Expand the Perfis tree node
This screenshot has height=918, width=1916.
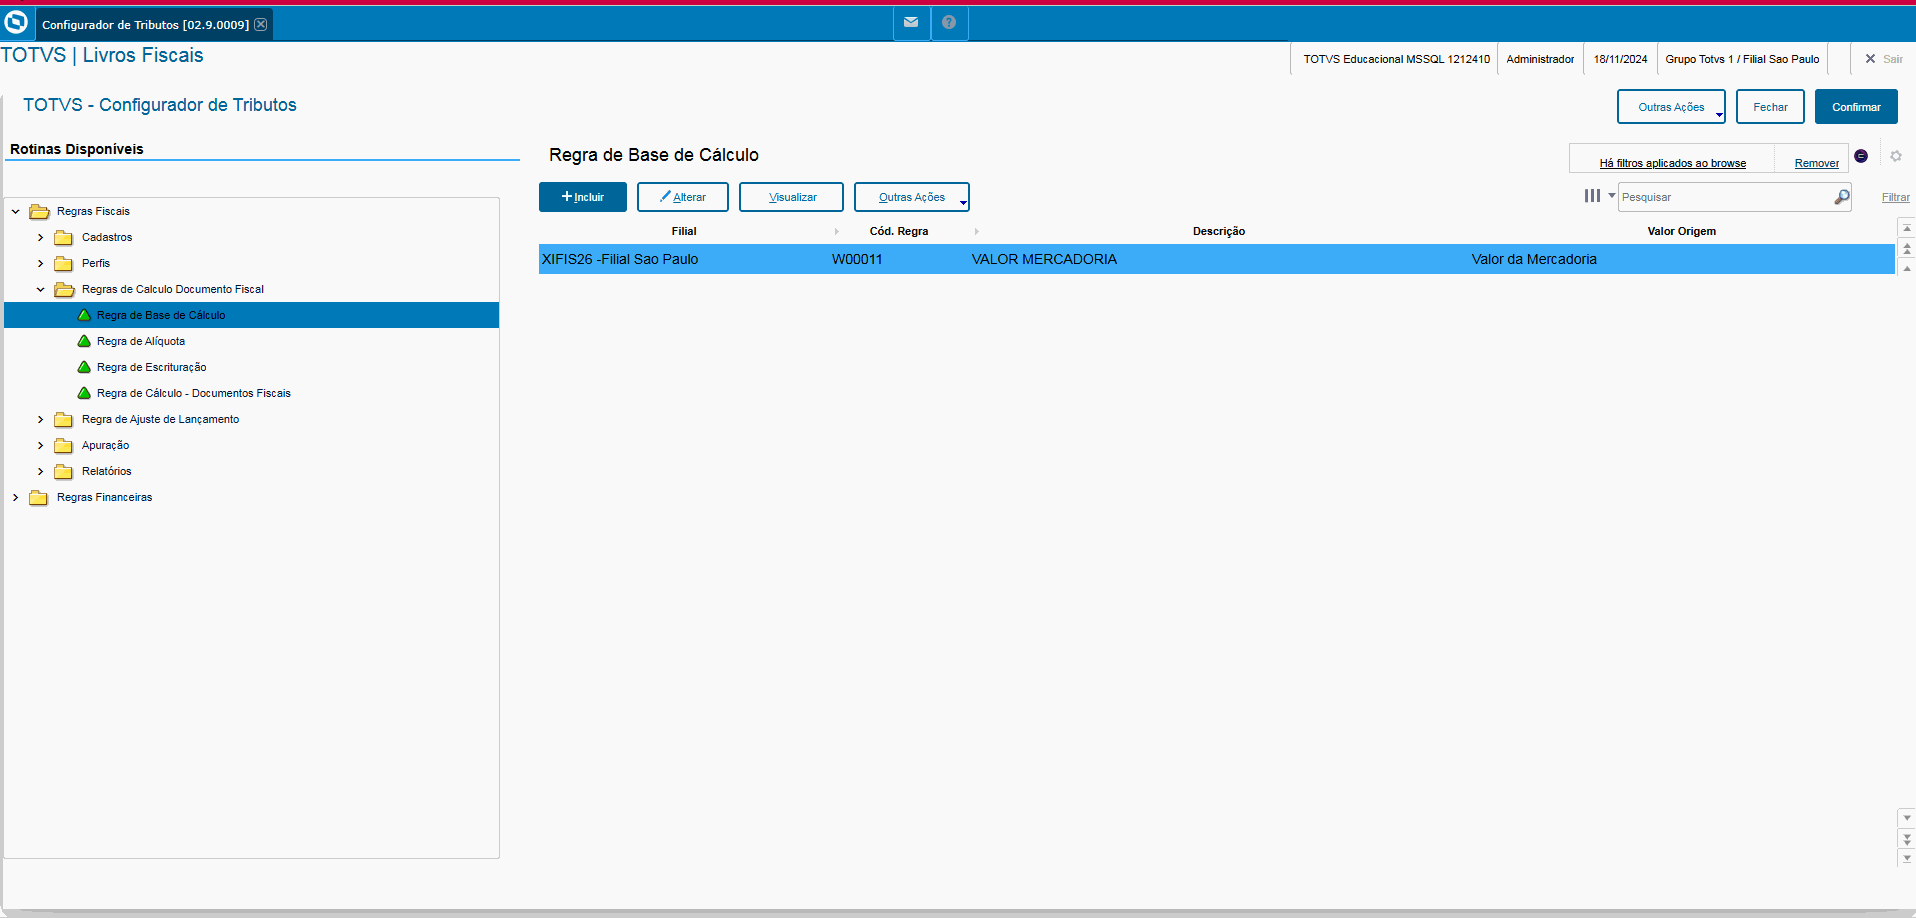tap(40, 263)
